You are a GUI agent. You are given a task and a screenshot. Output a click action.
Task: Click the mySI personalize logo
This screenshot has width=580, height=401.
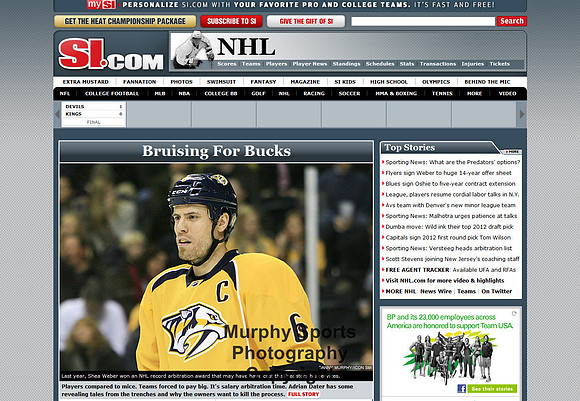point(101,4)
